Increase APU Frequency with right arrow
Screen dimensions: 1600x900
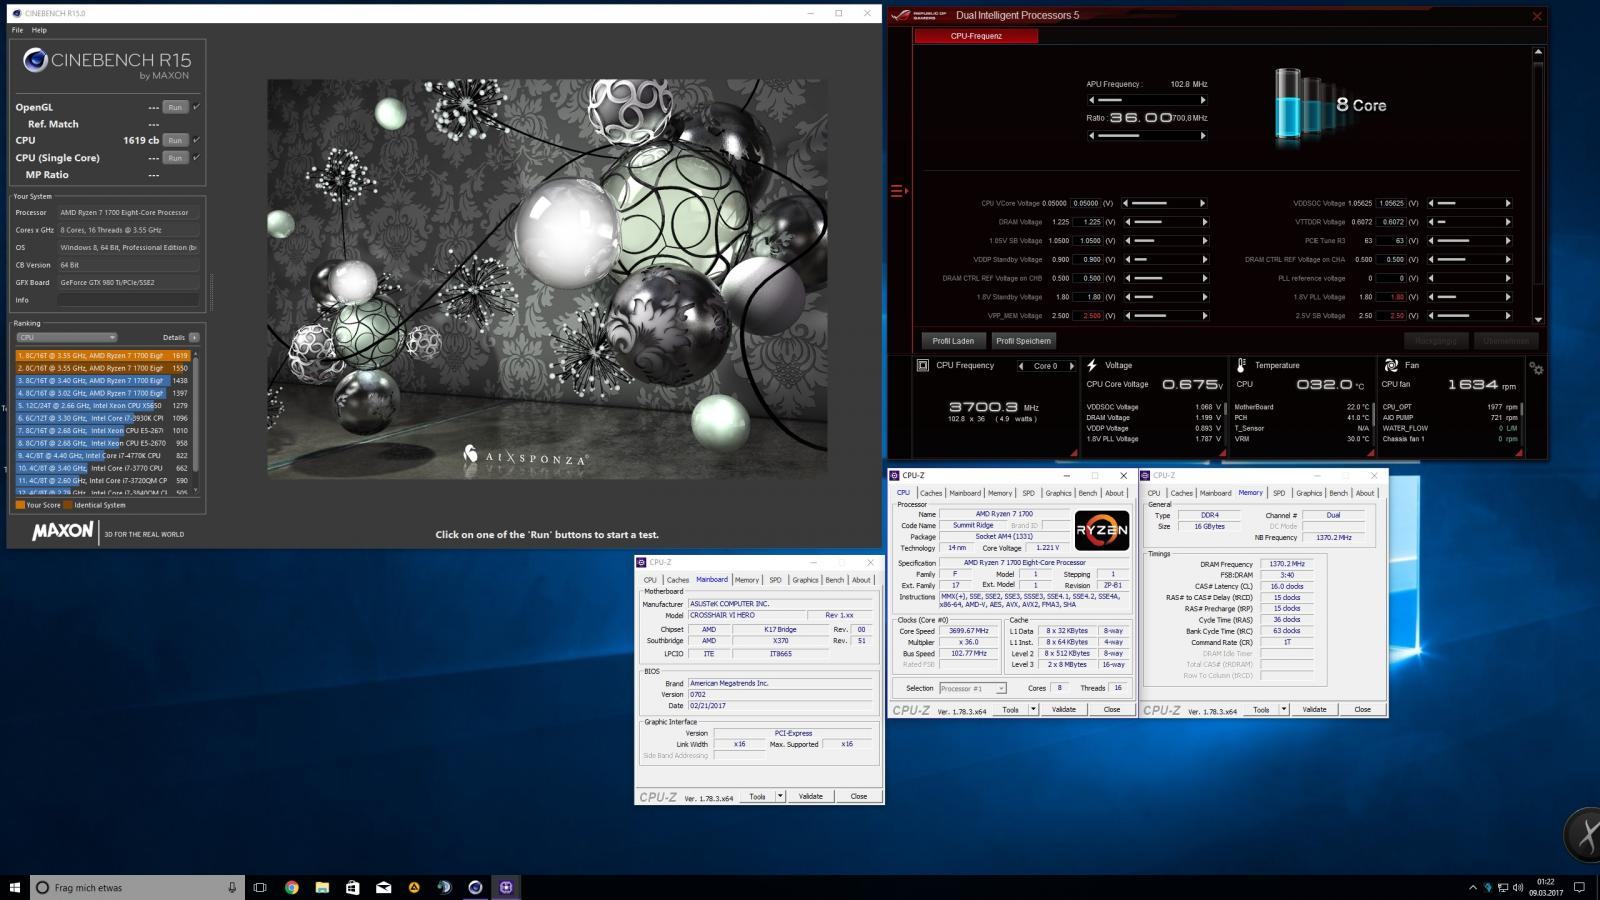click(x=1203, y=100)
